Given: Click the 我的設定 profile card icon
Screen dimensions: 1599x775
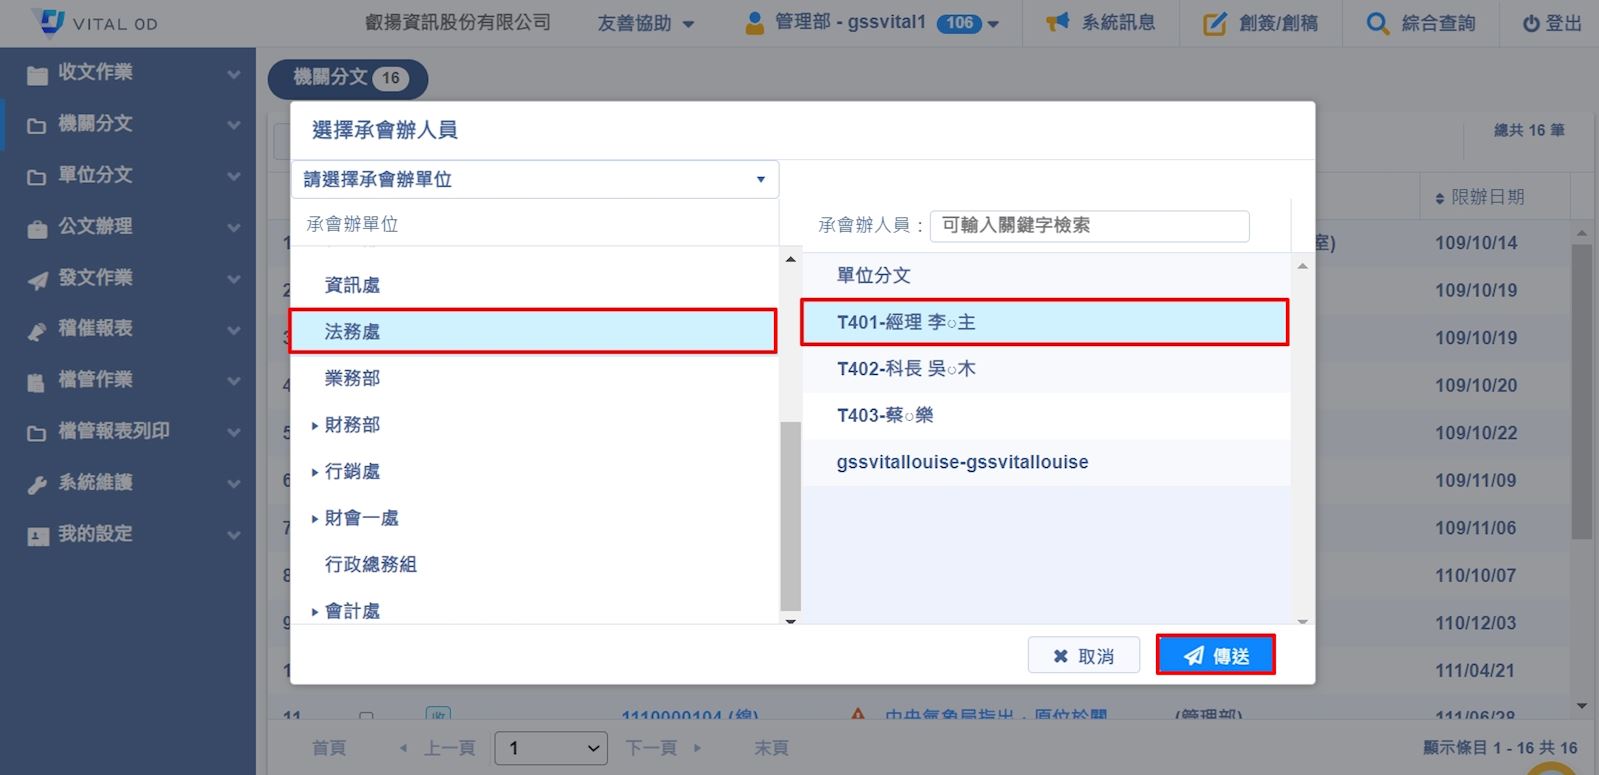Looking at the screenshot, I should point(37,536).
